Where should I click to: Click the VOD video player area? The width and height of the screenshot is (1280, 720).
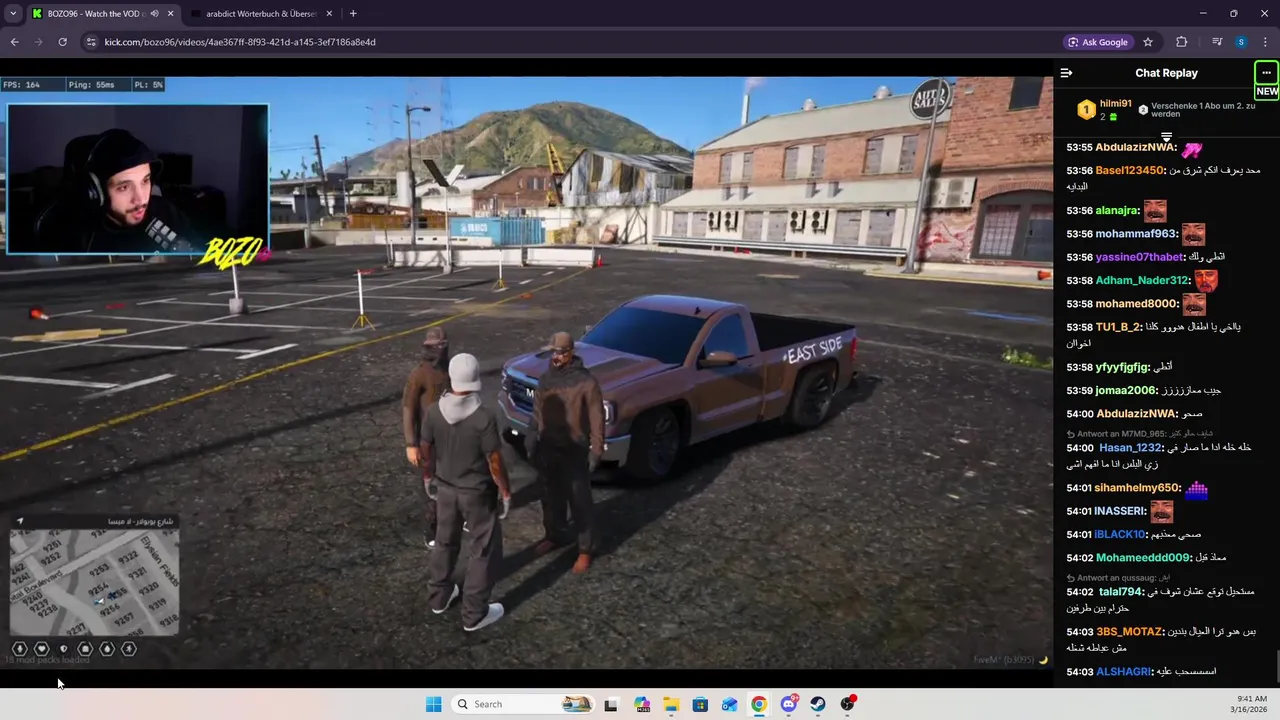pyautogui.click(x=526, y=372)
